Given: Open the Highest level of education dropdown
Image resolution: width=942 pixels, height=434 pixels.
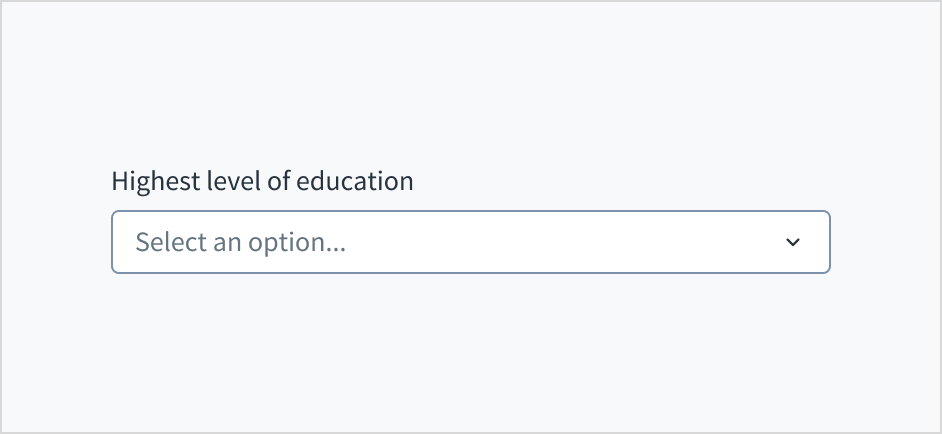Looking at the screenshot, I should (470, 242).
